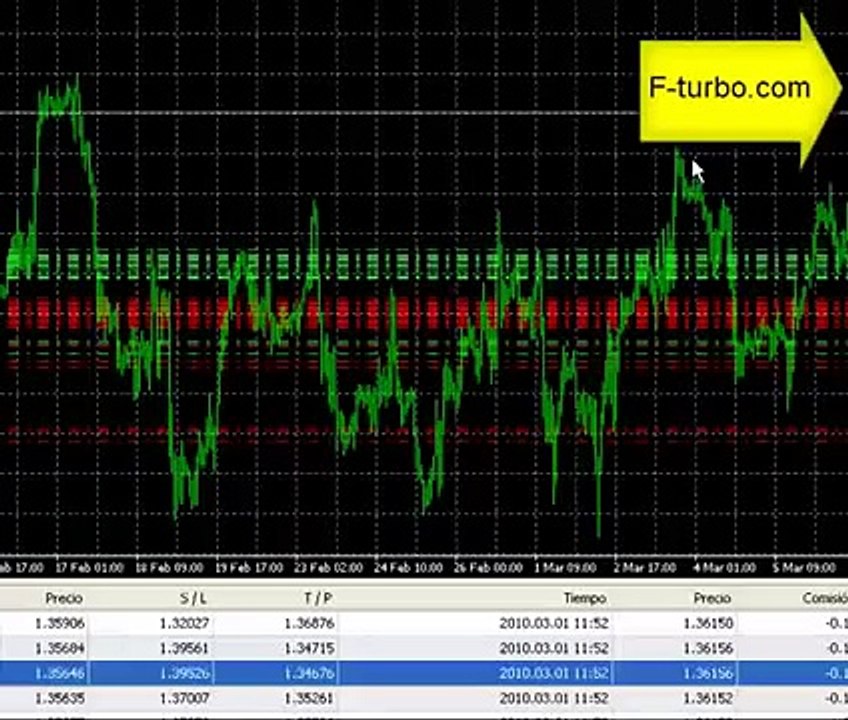
Task: Click the Tiempo cell in the 1.35906 row
Action: (x=554, y=623)
